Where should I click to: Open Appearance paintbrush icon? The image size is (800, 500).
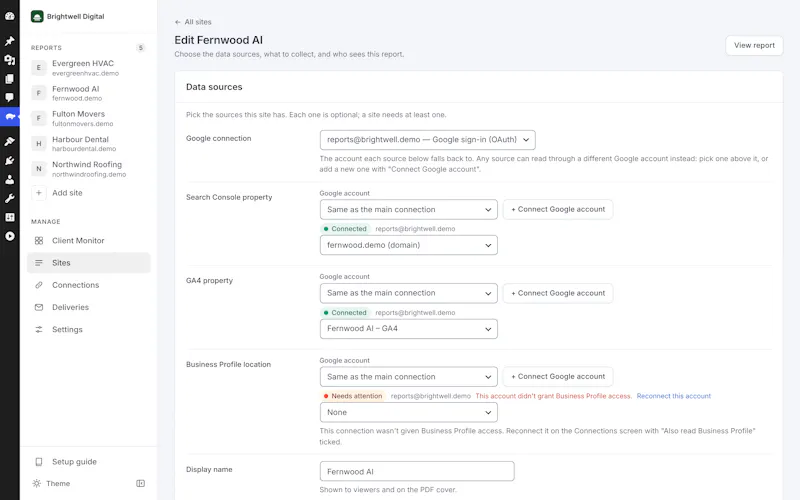10,141
